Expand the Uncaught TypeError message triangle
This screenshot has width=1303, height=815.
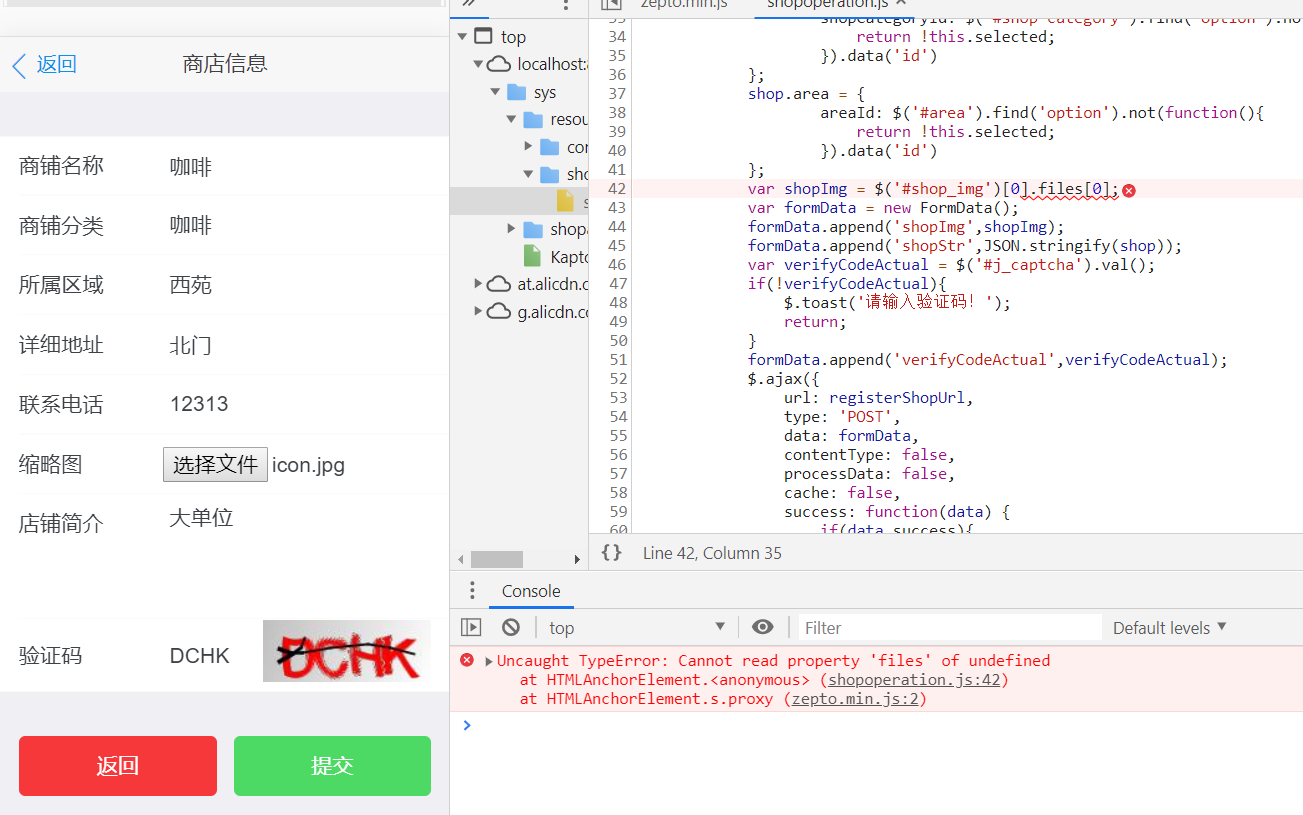coord(489,661)
